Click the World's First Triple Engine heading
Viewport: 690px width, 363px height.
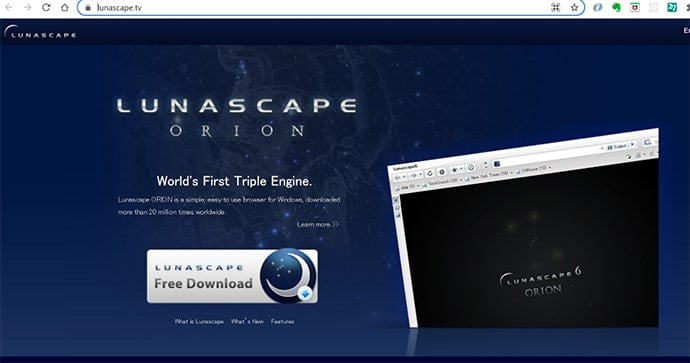[234, 181]
